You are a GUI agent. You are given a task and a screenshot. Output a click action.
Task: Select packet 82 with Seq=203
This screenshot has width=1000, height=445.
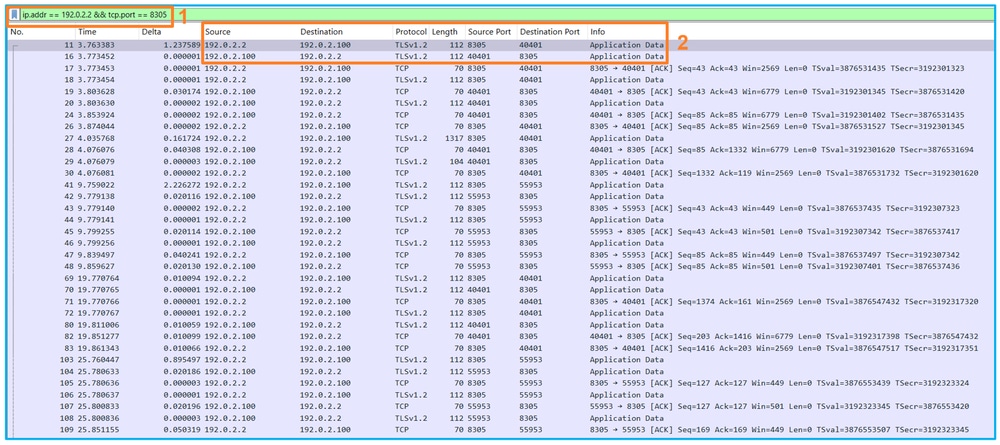501,337
